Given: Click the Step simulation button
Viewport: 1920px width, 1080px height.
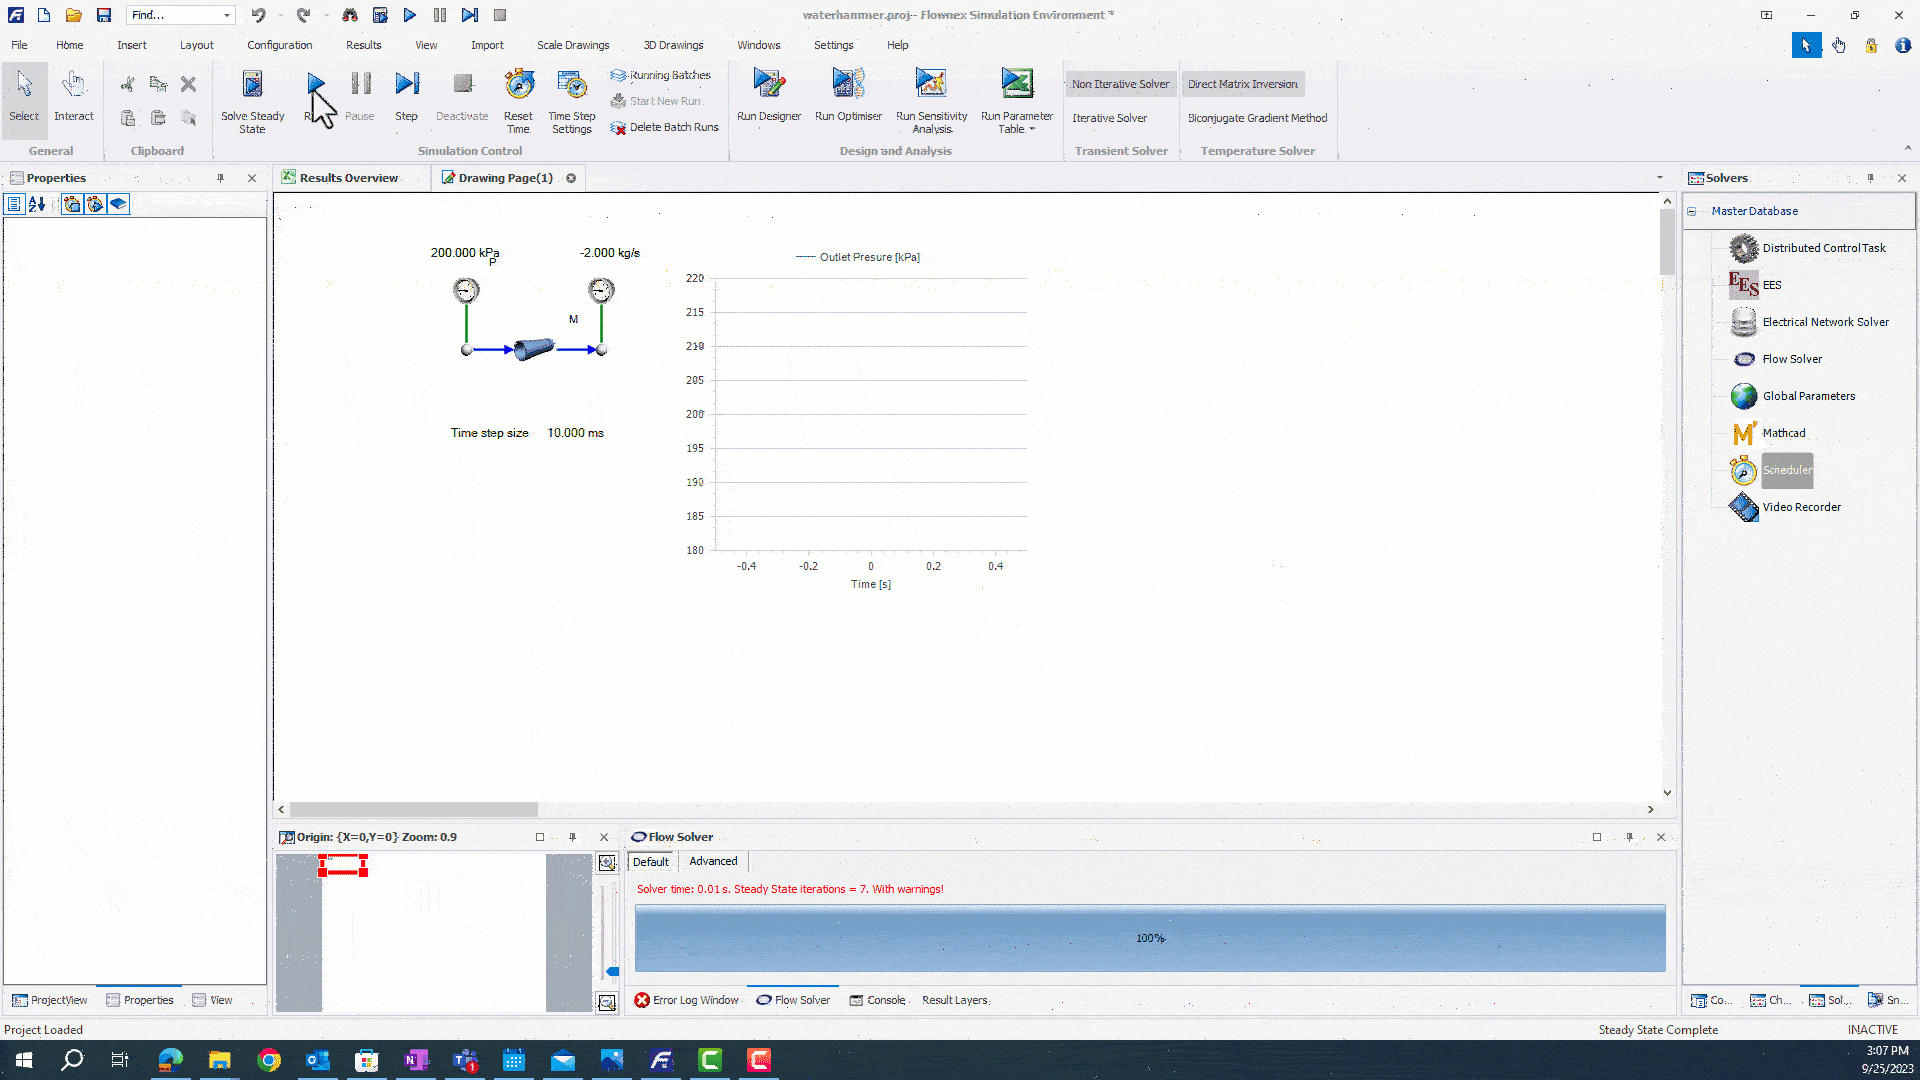Looking at the screenshot, I should point(406,97).
